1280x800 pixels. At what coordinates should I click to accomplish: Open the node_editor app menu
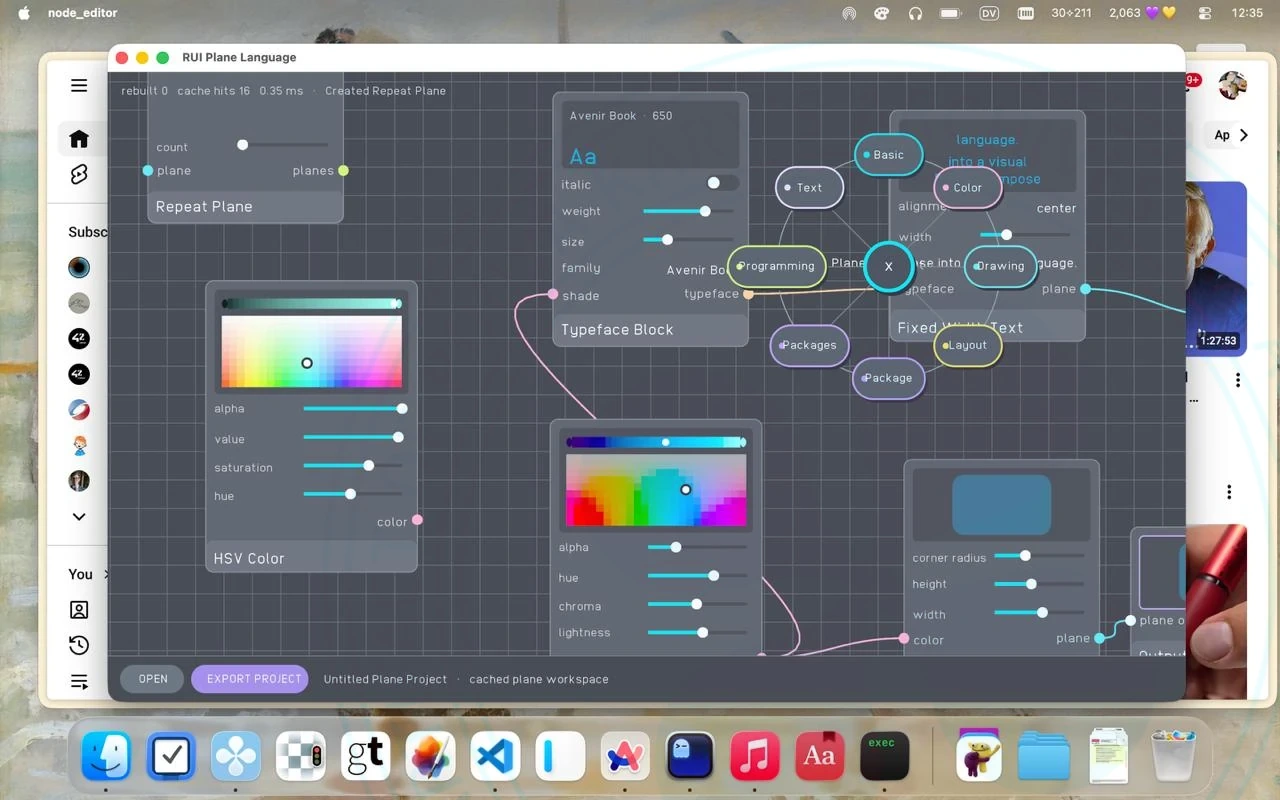tap(83, 13)
